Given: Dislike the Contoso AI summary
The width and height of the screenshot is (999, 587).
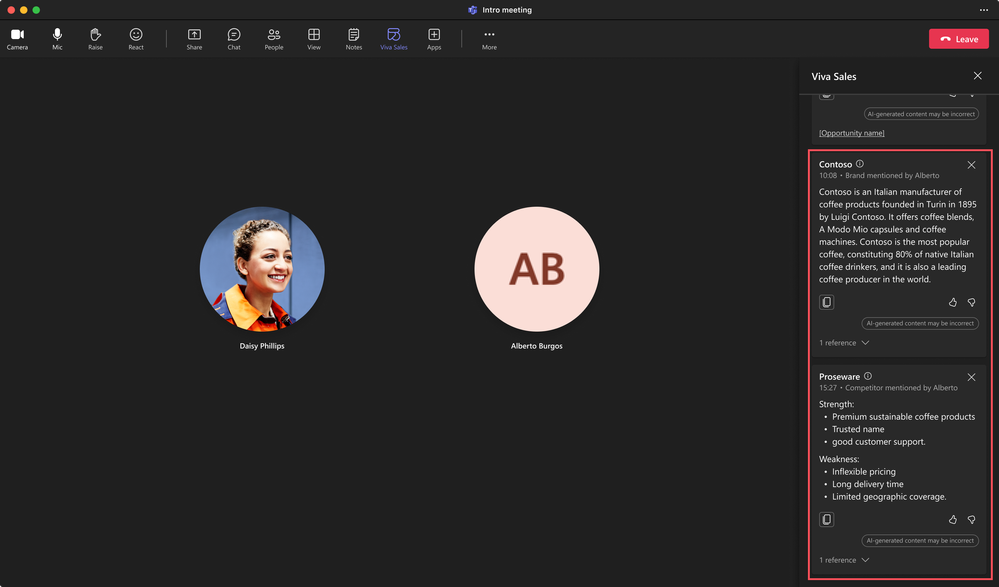Looking at the screenshot, I should 972,302.
